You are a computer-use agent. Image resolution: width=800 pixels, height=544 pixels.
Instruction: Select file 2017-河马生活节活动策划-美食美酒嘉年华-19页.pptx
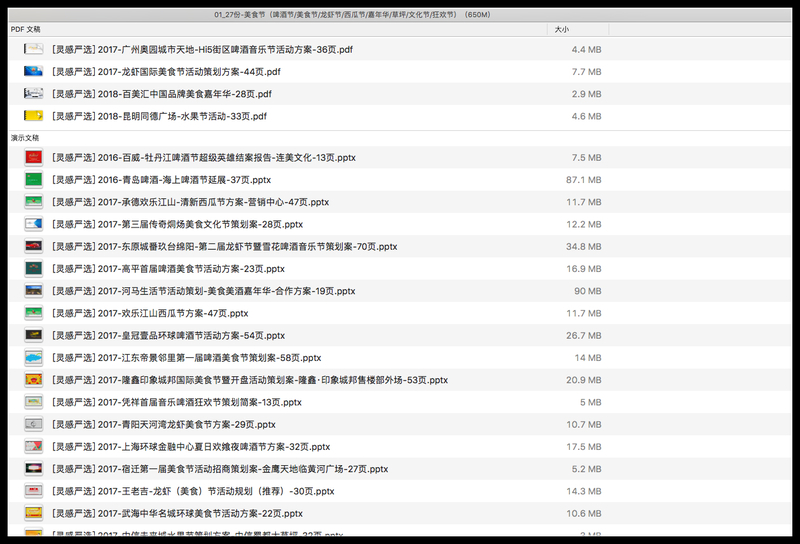pyautogui.click(x=204, y=291)
